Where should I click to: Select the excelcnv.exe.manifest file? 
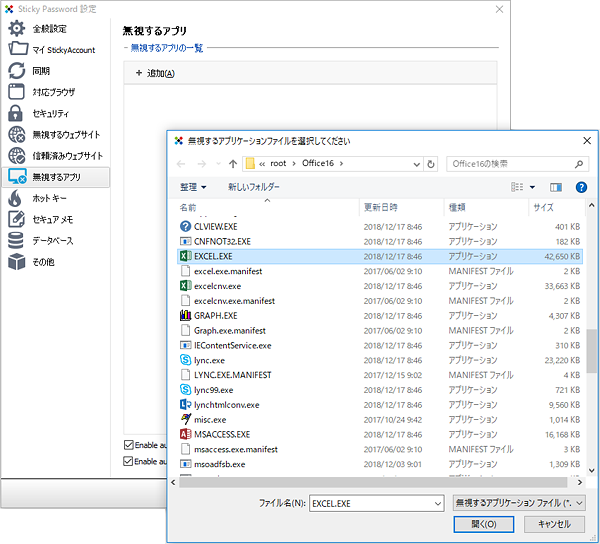pos(380,301)
